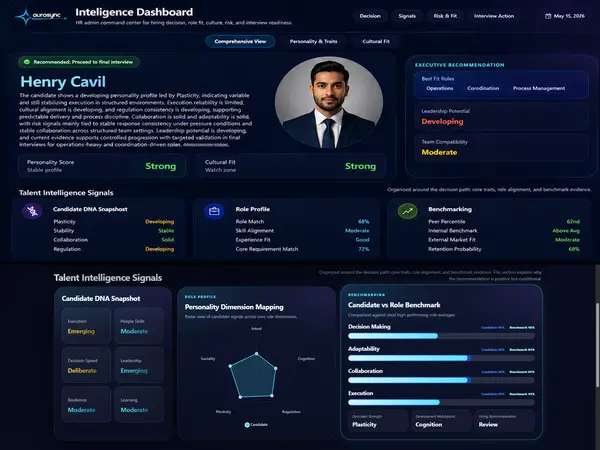Click the Leadership Potential Developing card
Image resolution: width=600 pixels, height=450 pixels.
click(x=501, y=117)
